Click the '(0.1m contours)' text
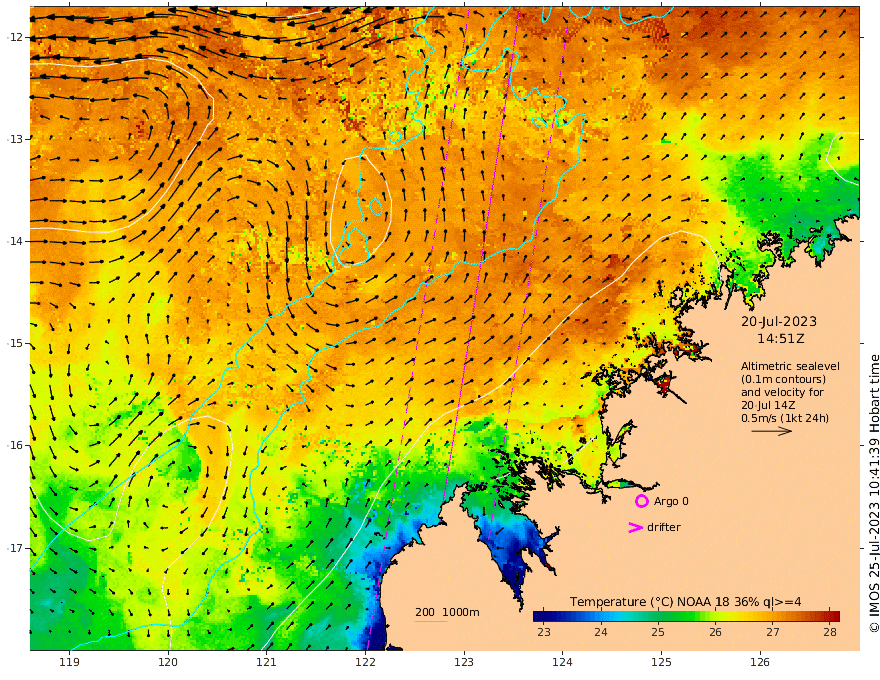Screen dimensions: 880x680 pyautogui.click(x=783, y=379)
